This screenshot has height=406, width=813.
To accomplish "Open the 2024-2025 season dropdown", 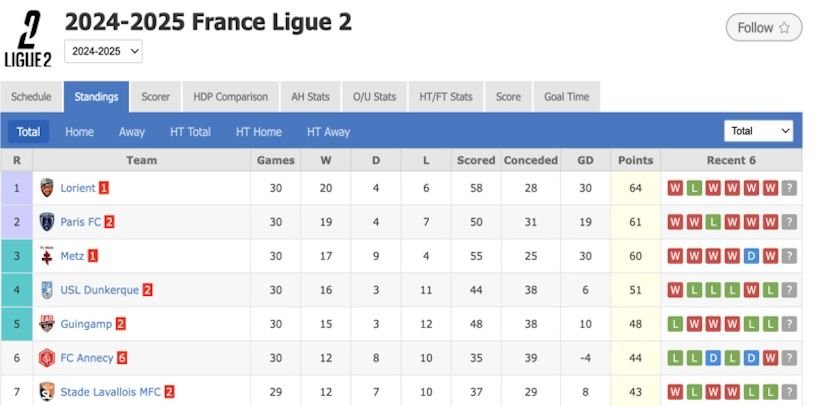I will [x=105, y=51].
